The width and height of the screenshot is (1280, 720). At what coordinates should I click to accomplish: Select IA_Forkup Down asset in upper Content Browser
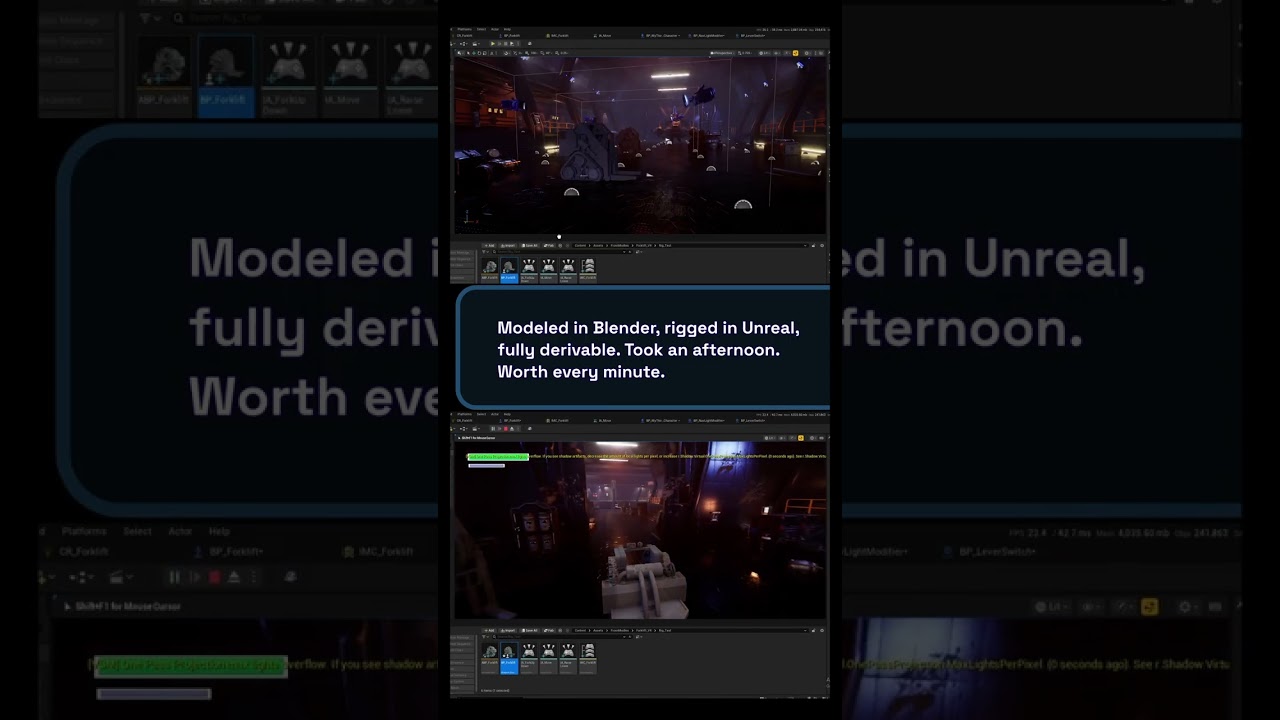pos(529,270)
